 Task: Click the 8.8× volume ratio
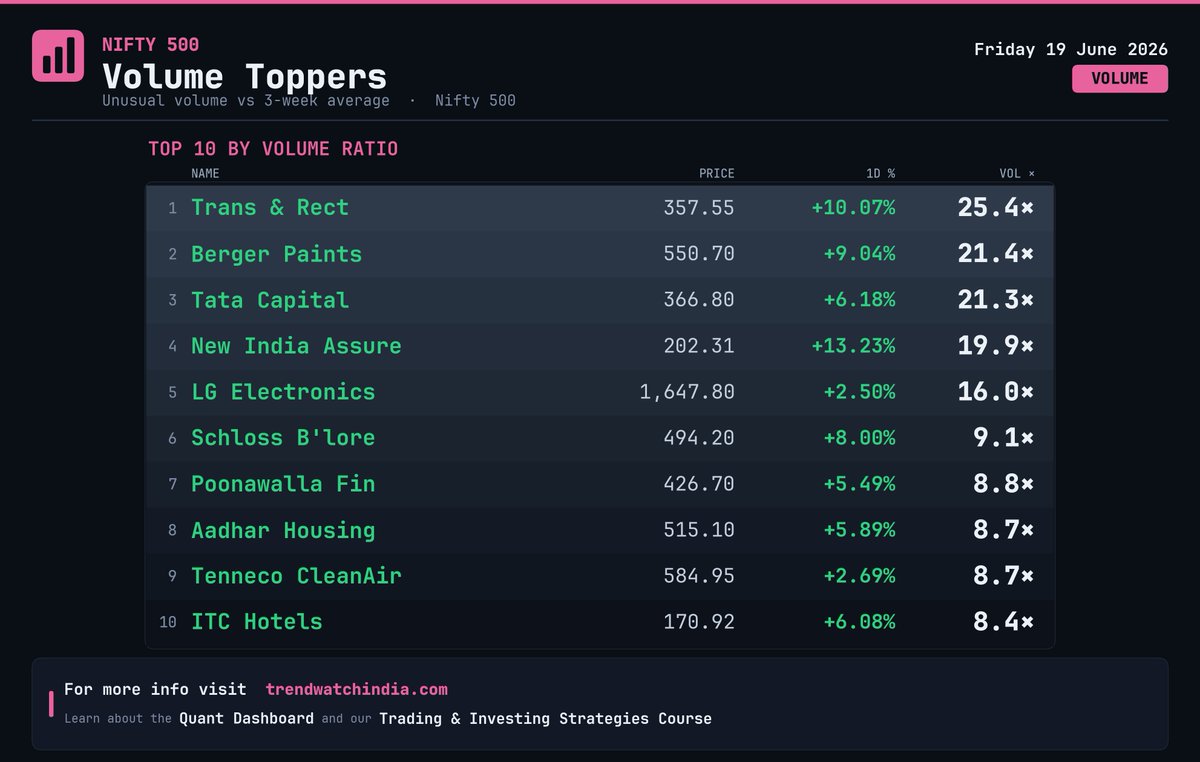(1003, 484)
